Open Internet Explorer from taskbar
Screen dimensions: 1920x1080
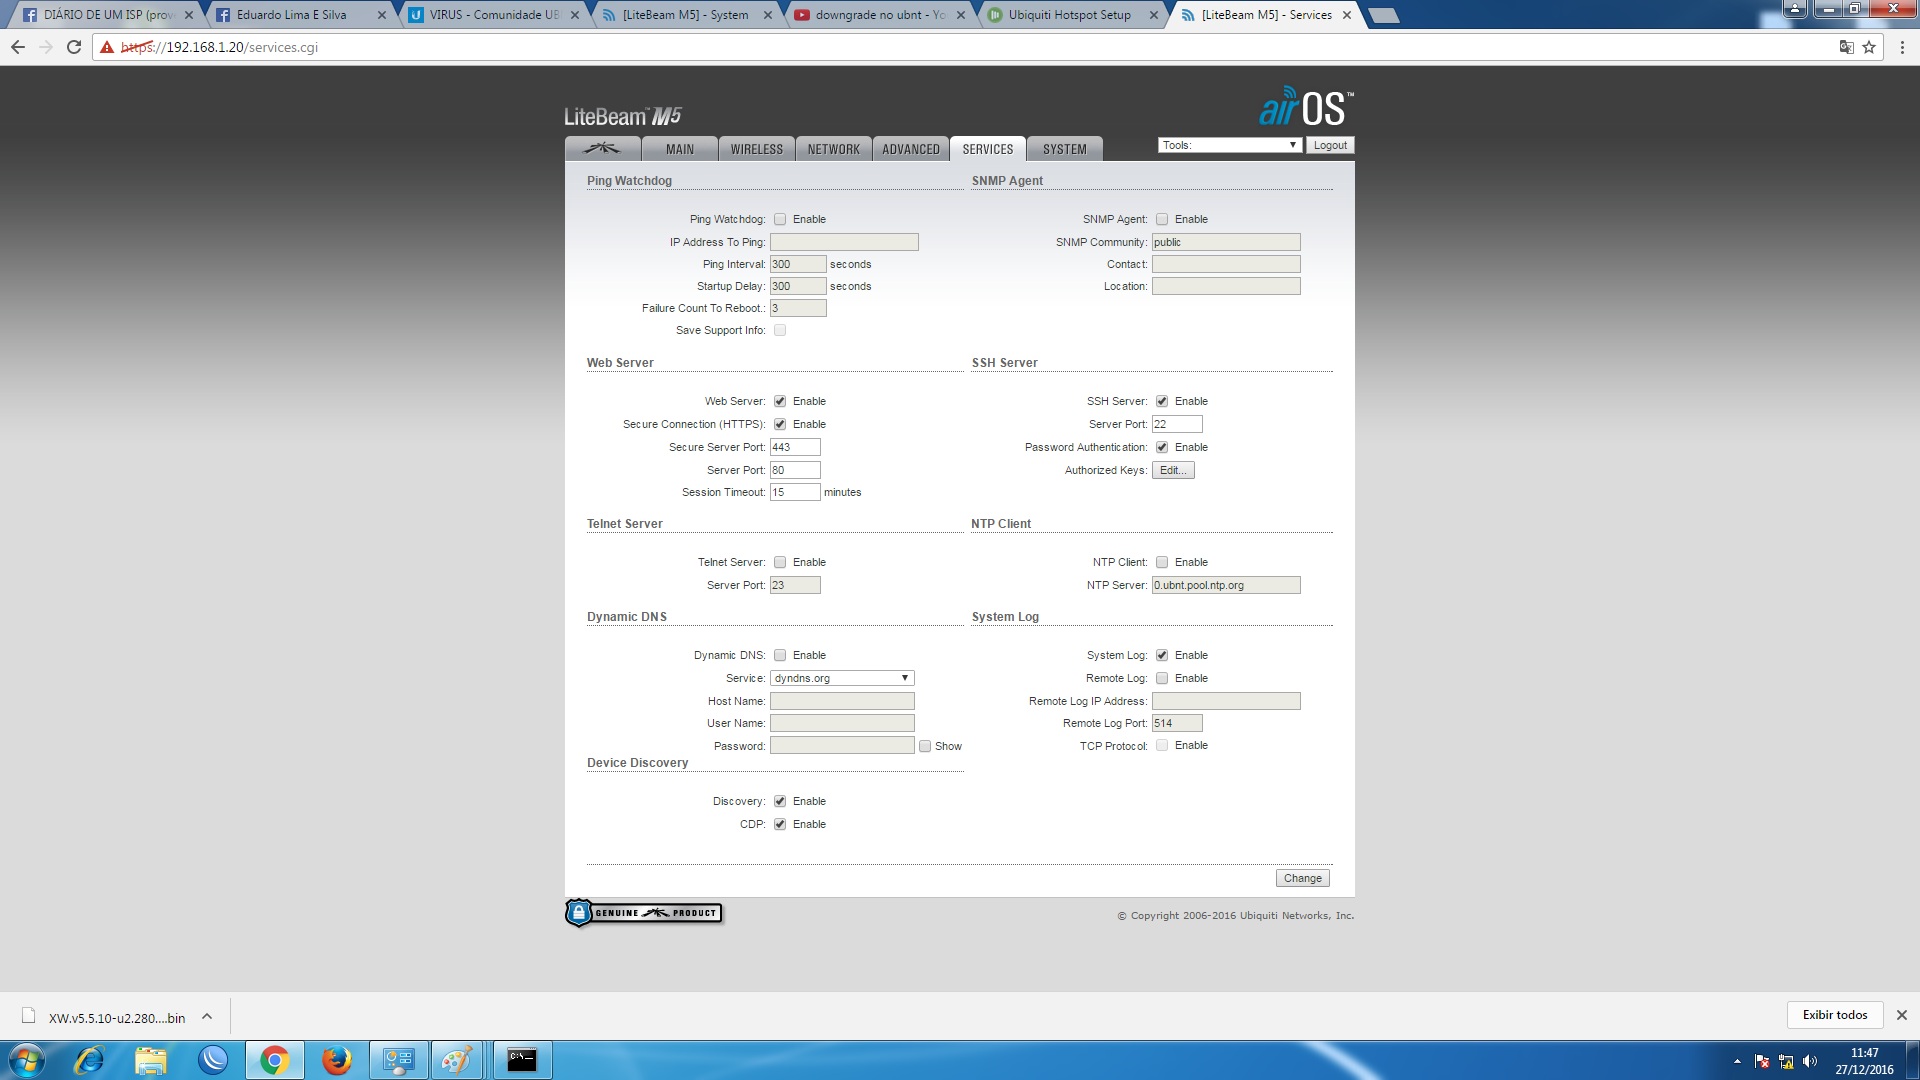90,1060
